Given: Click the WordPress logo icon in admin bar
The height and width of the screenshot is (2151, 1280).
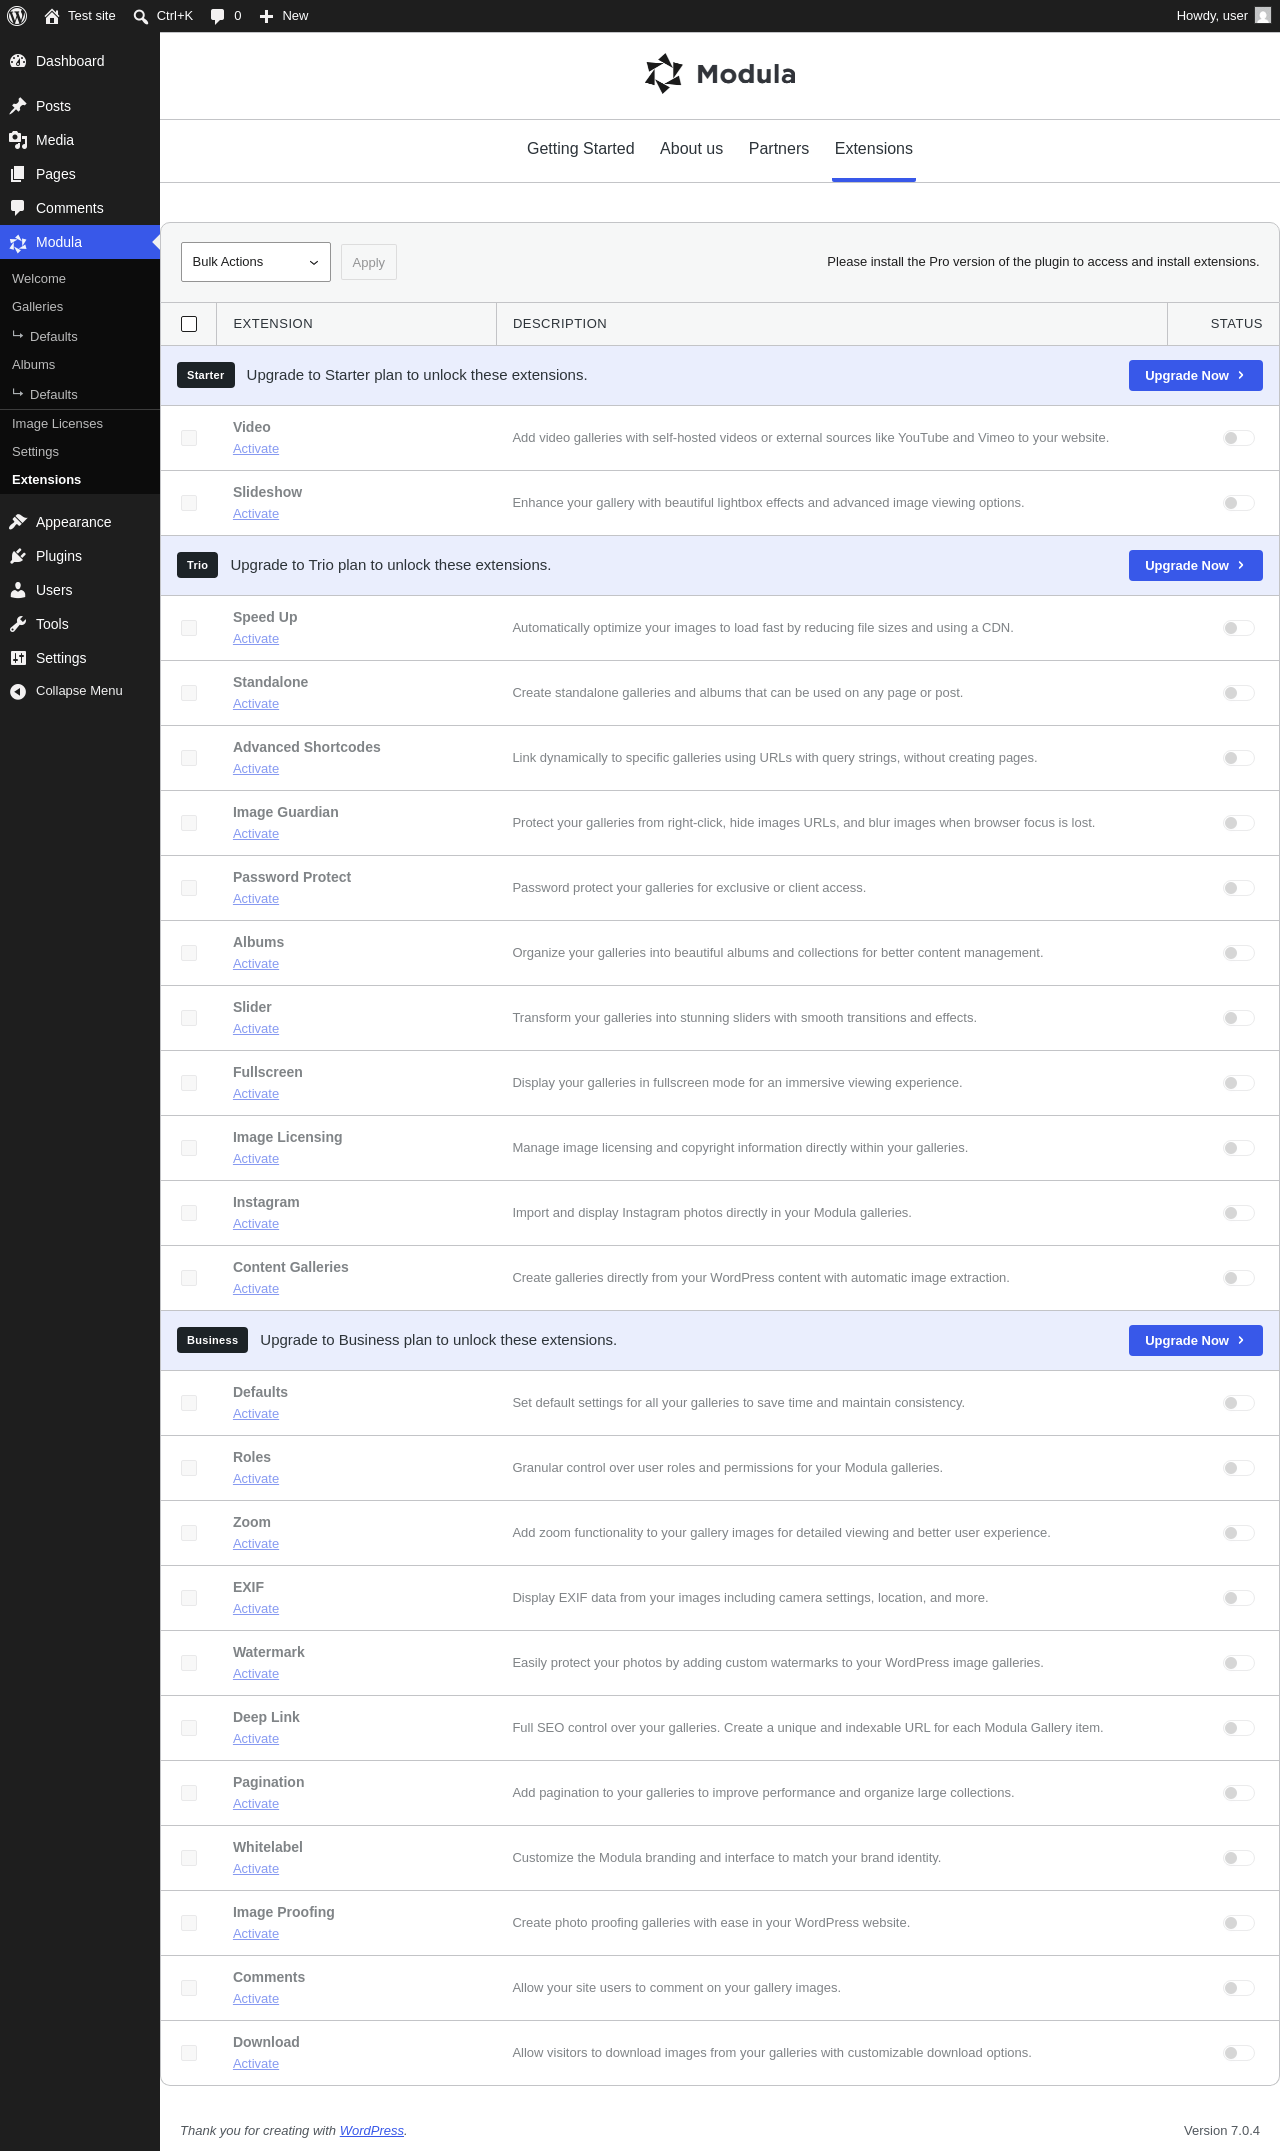Looking at the screenshot, I should tap(17, 16).
